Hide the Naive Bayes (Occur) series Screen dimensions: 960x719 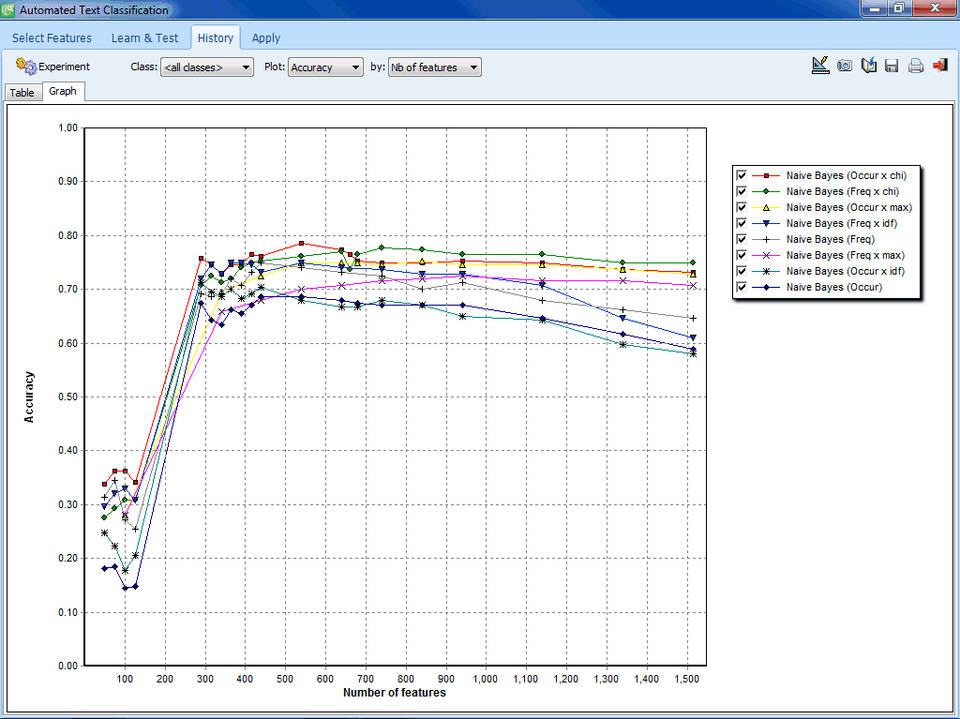pos(741,287)
